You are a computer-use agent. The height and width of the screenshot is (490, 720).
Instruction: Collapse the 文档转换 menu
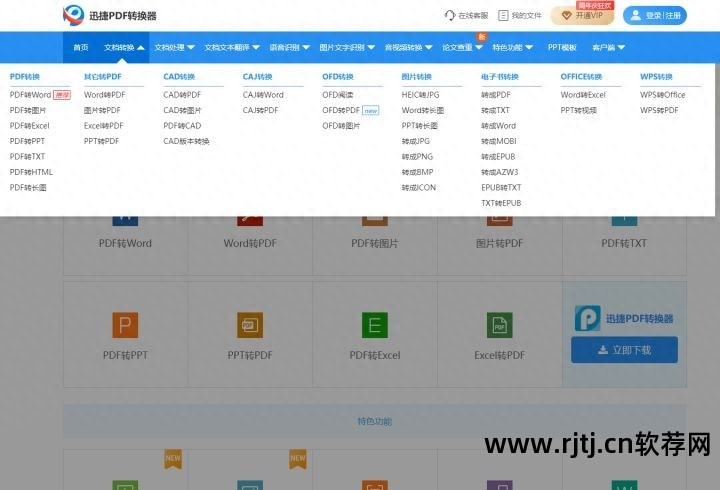[x=124, y=47]
